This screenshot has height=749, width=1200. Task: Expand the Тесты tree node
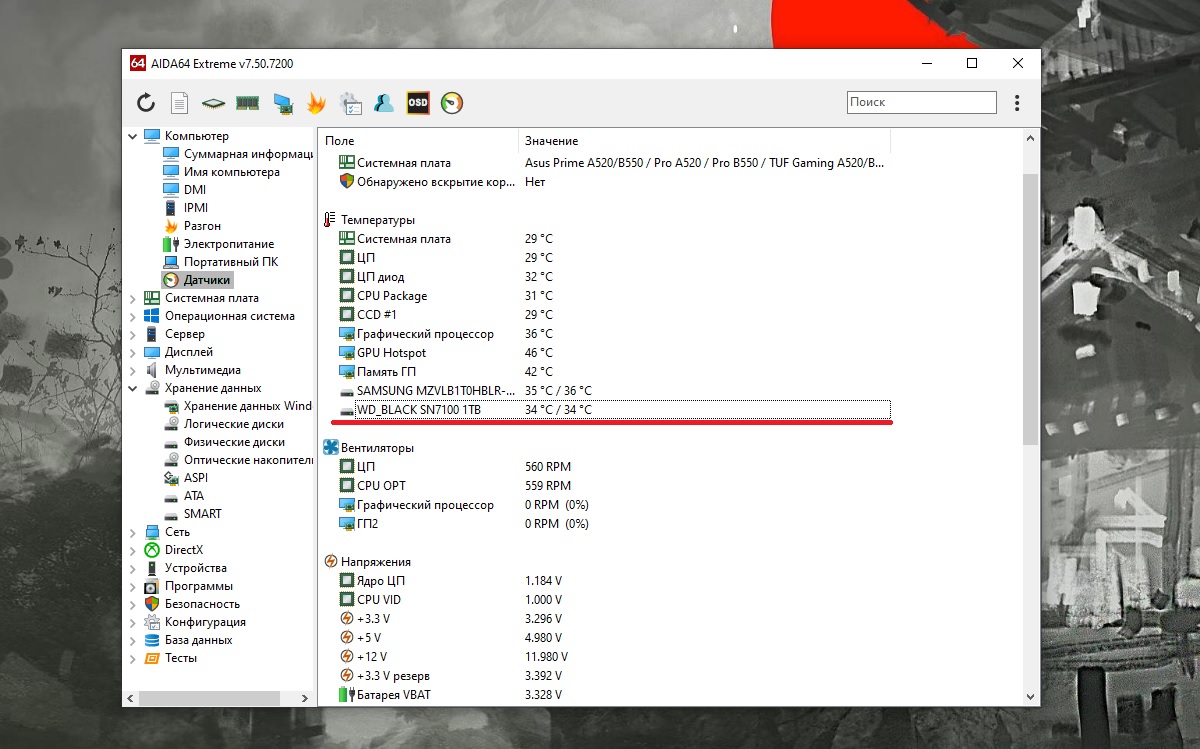[x=133, y=658]
